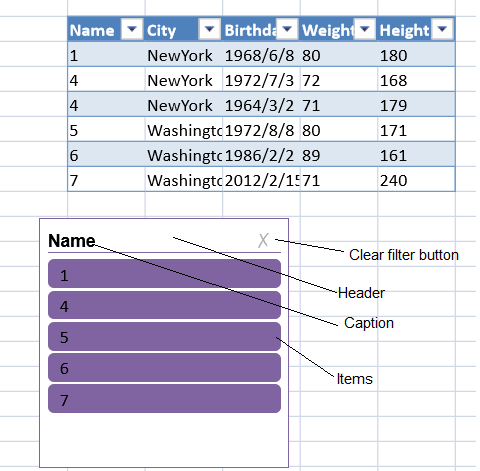This screenshot has width=480, height=471.
Task: Click the slicer Name caption
Action: click(x=72, y=241)
